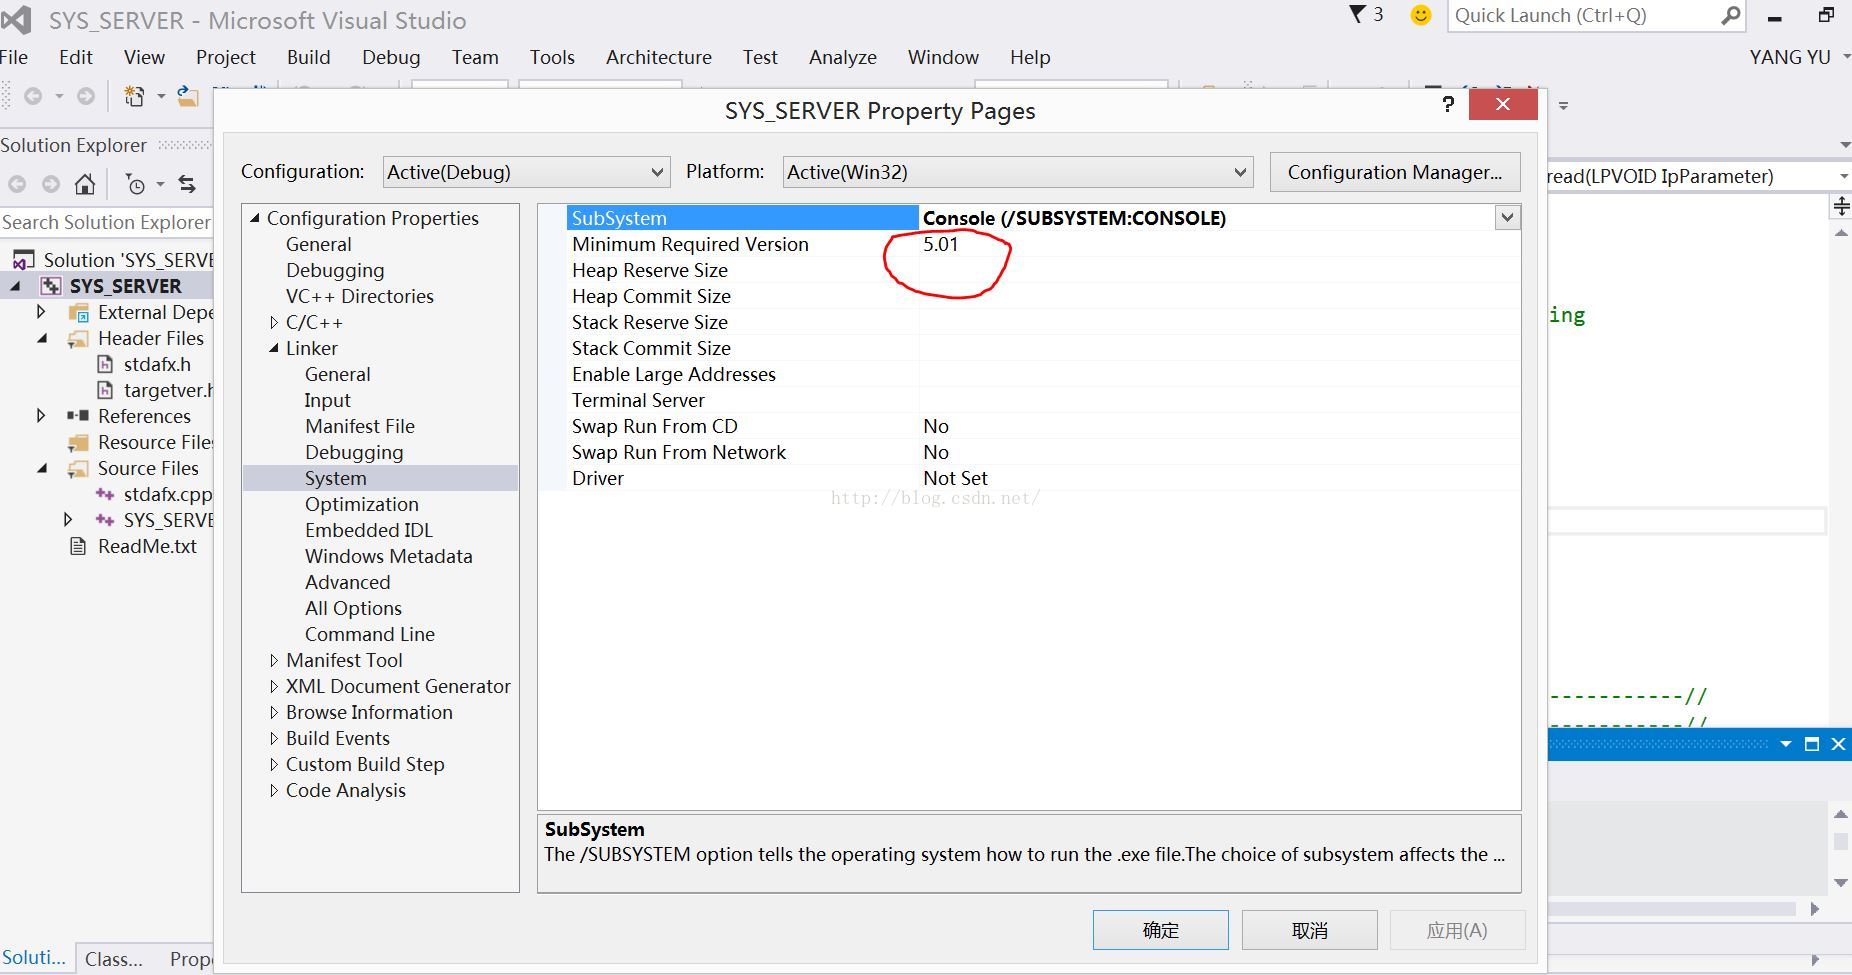Close the SYS_SERVER Property Pages dialog

(x=1503, y=104)
